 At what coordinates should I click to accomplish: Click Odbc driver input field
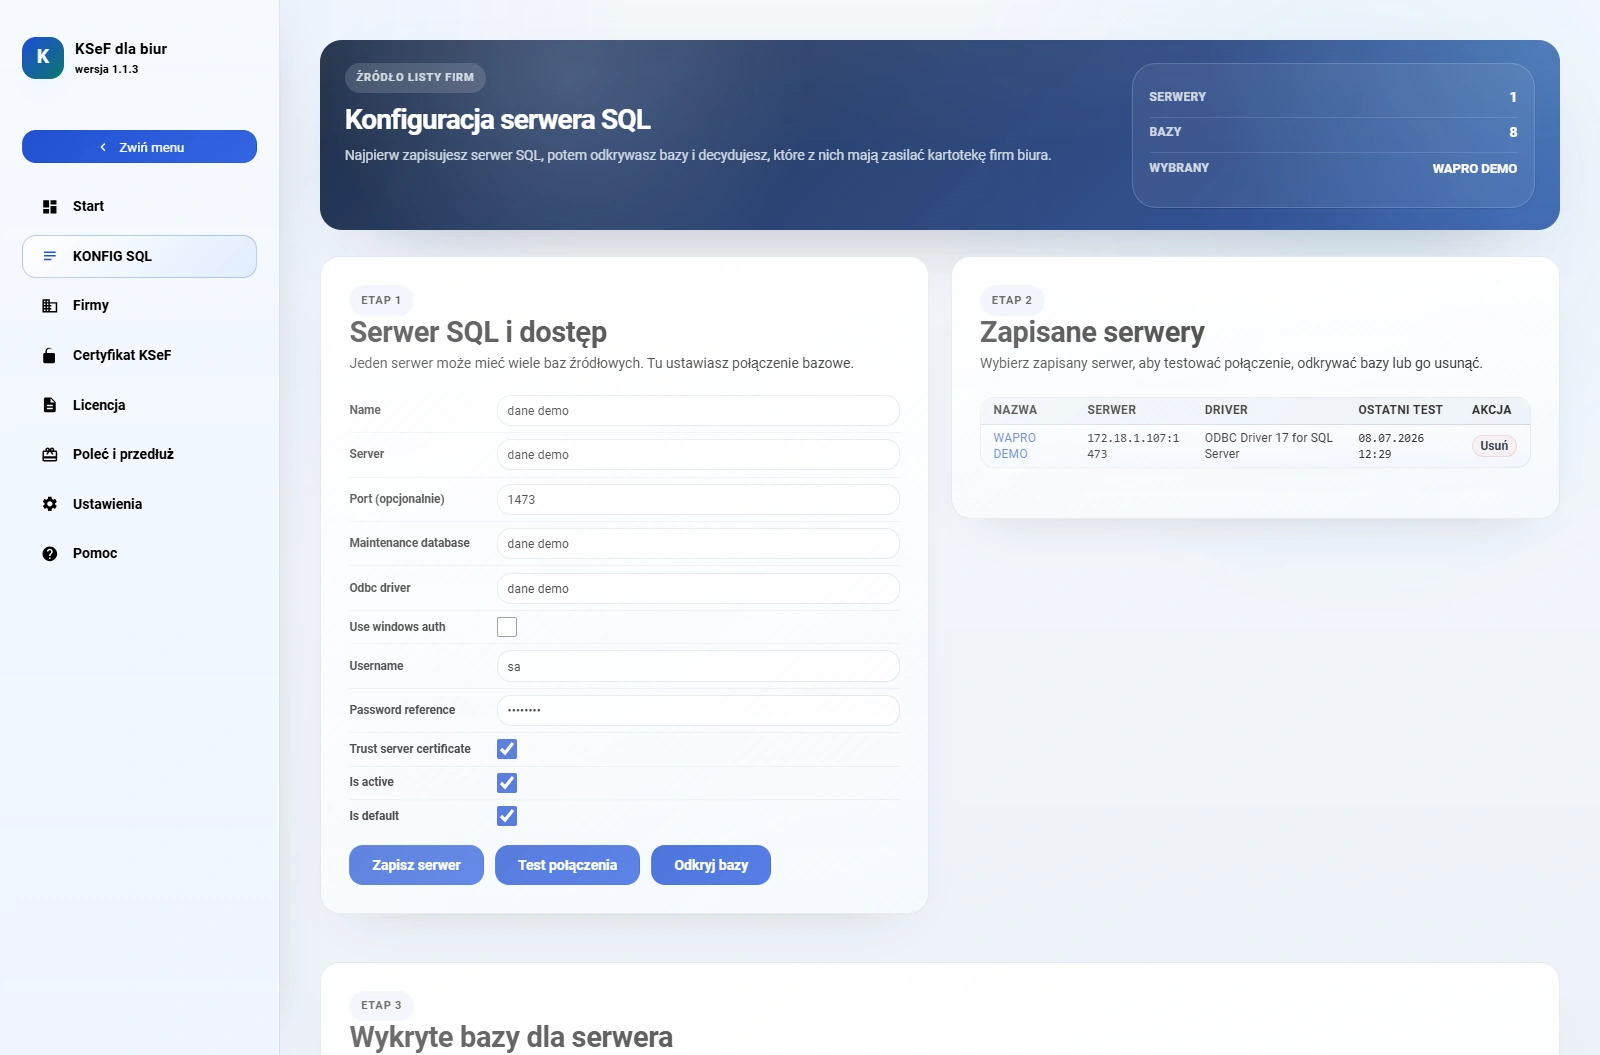pyautogui.click(x=698, y=589)
